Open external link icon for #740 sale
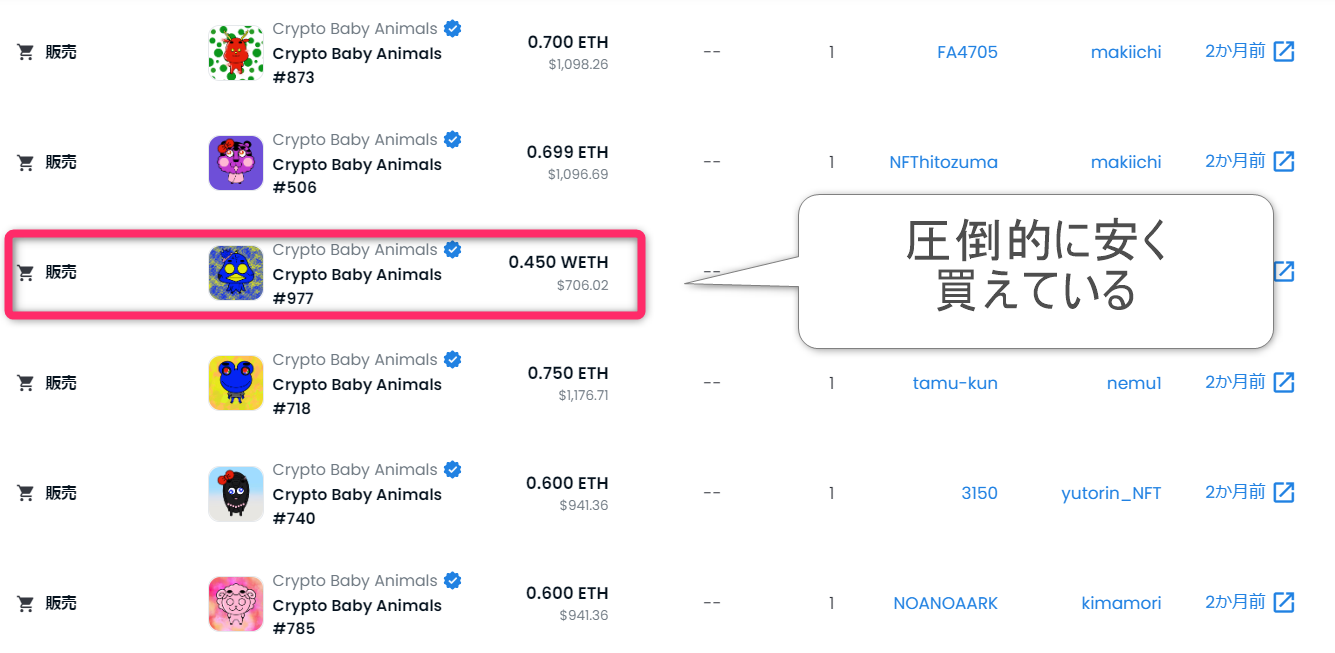The width and height of the screenshot is (1335, 653). [1284, 493]
